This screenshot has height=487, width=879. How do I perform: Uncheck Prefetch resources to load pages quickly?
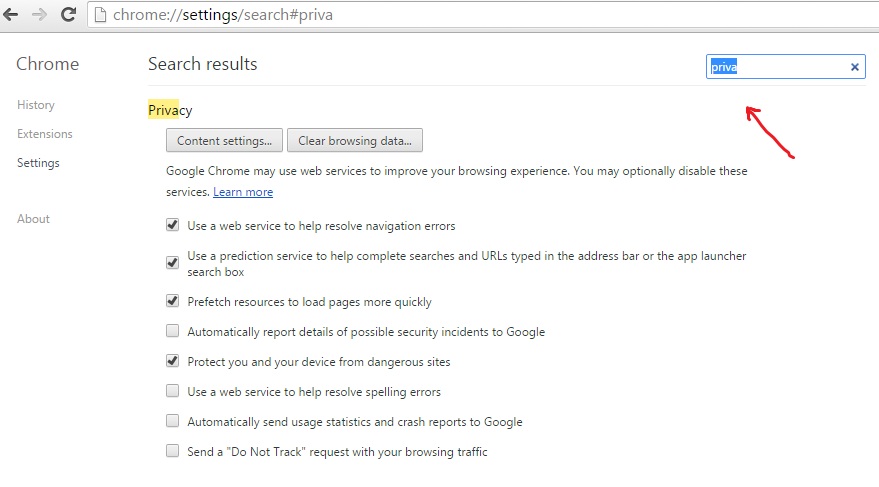click(x=173, y=301)
